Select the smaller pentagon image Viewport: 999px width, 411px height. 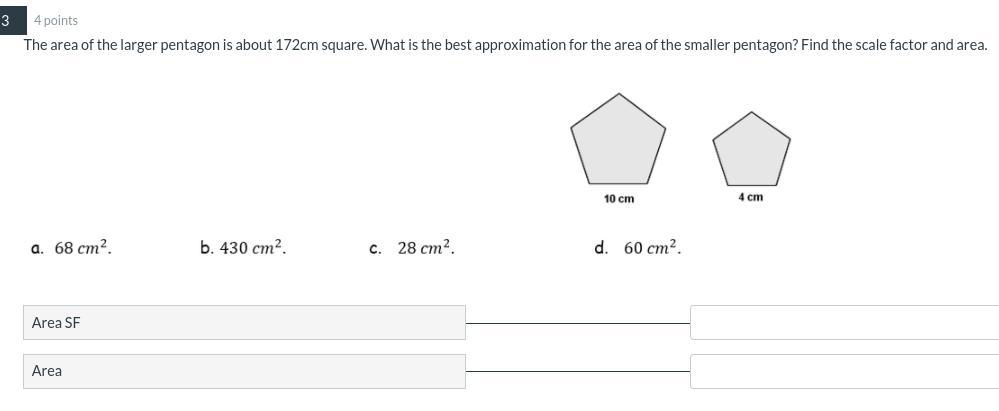pos(751,148)
